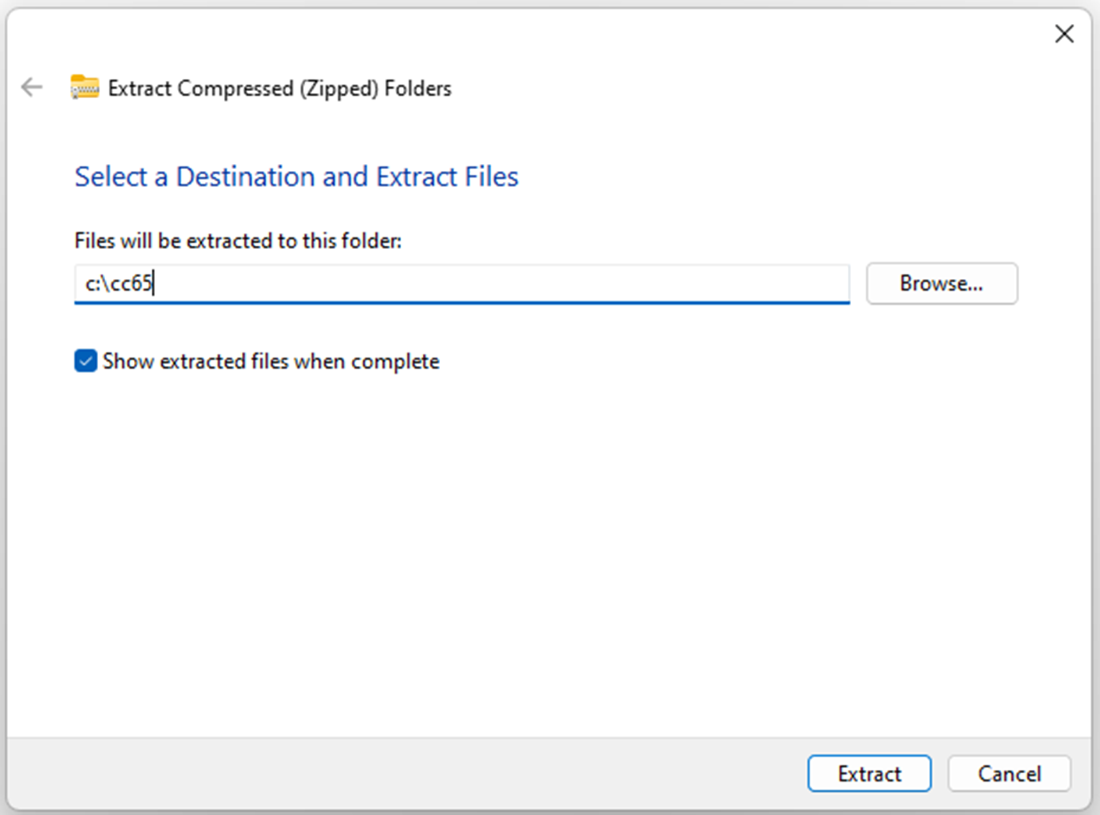Click the "c:\cc65" path text
Viewport: 1100px width, 815px height.
click(x=118, y=284)
